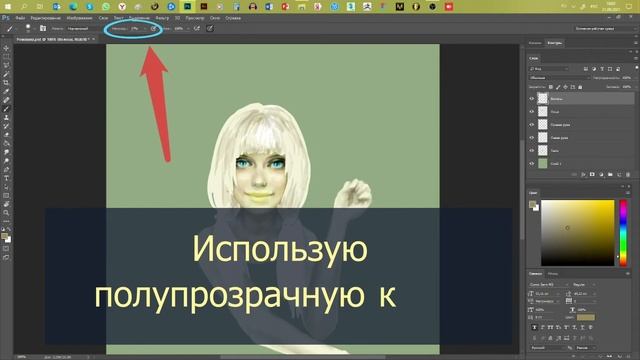Open WhatsApp from the taskbar
Screen dimensions: 640x360
click(x=106, y=7)
